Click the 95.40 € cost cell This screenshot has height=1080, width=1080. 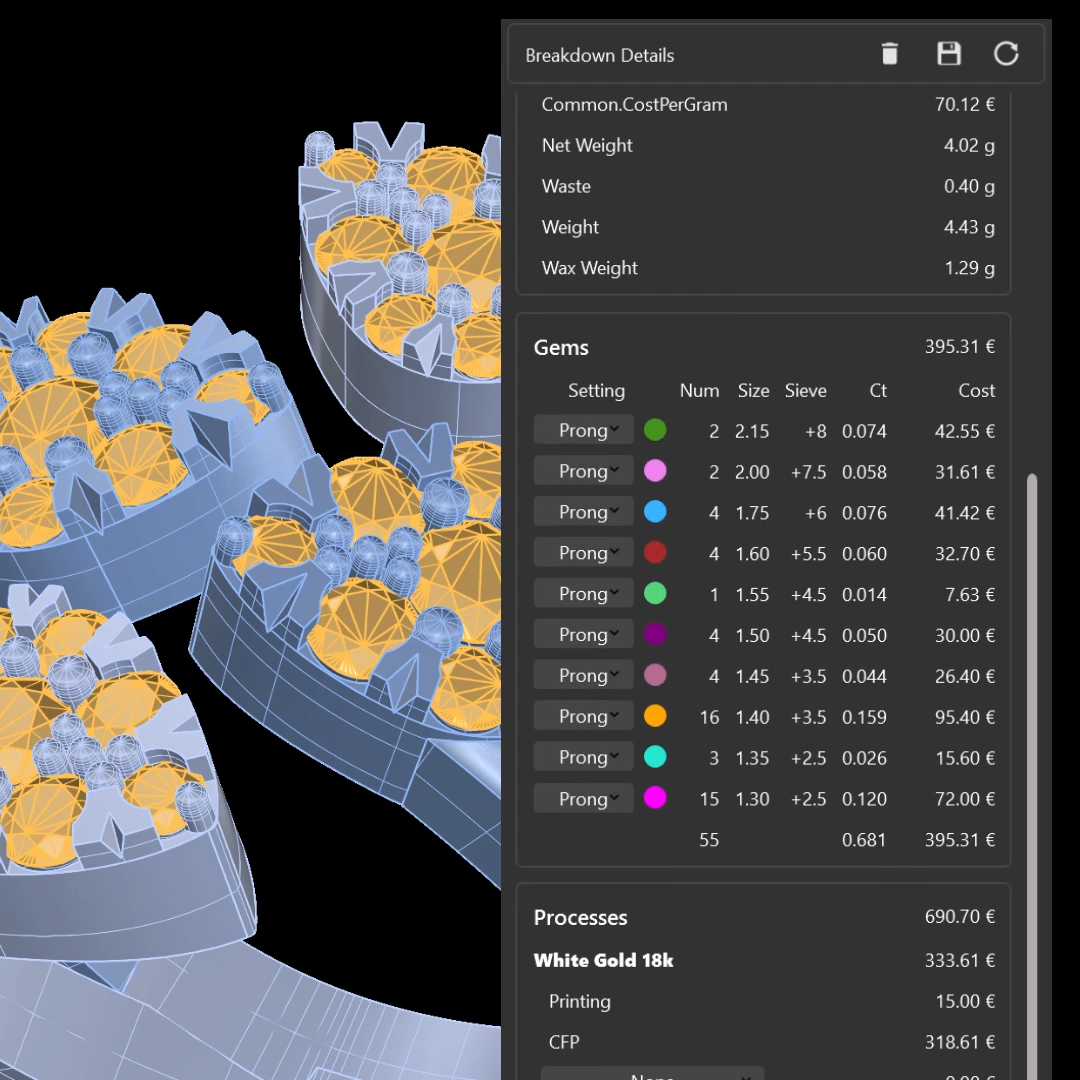[964, 717]
